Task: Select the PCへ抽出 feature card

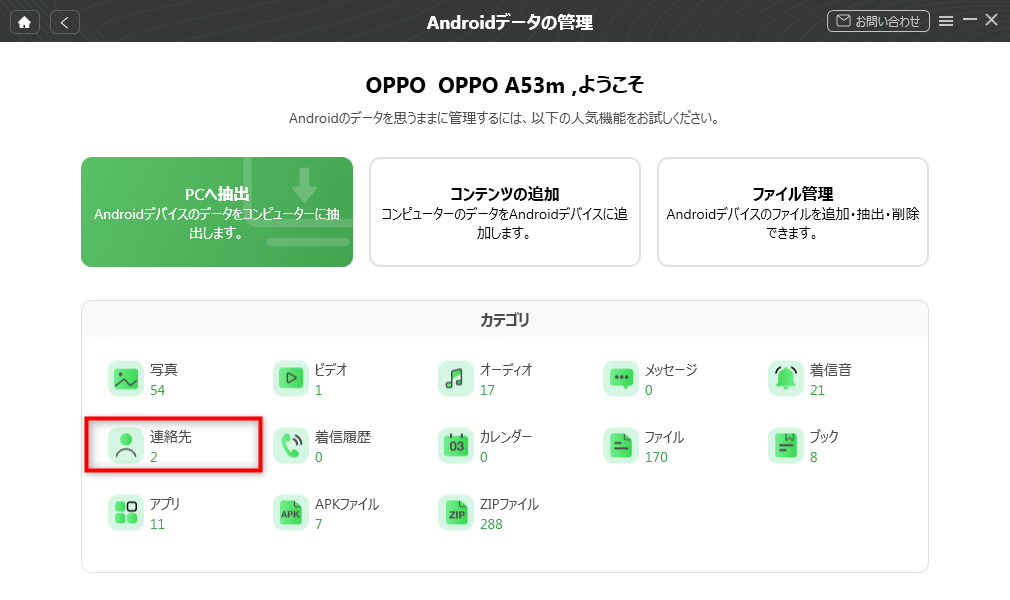Action: 217,212
